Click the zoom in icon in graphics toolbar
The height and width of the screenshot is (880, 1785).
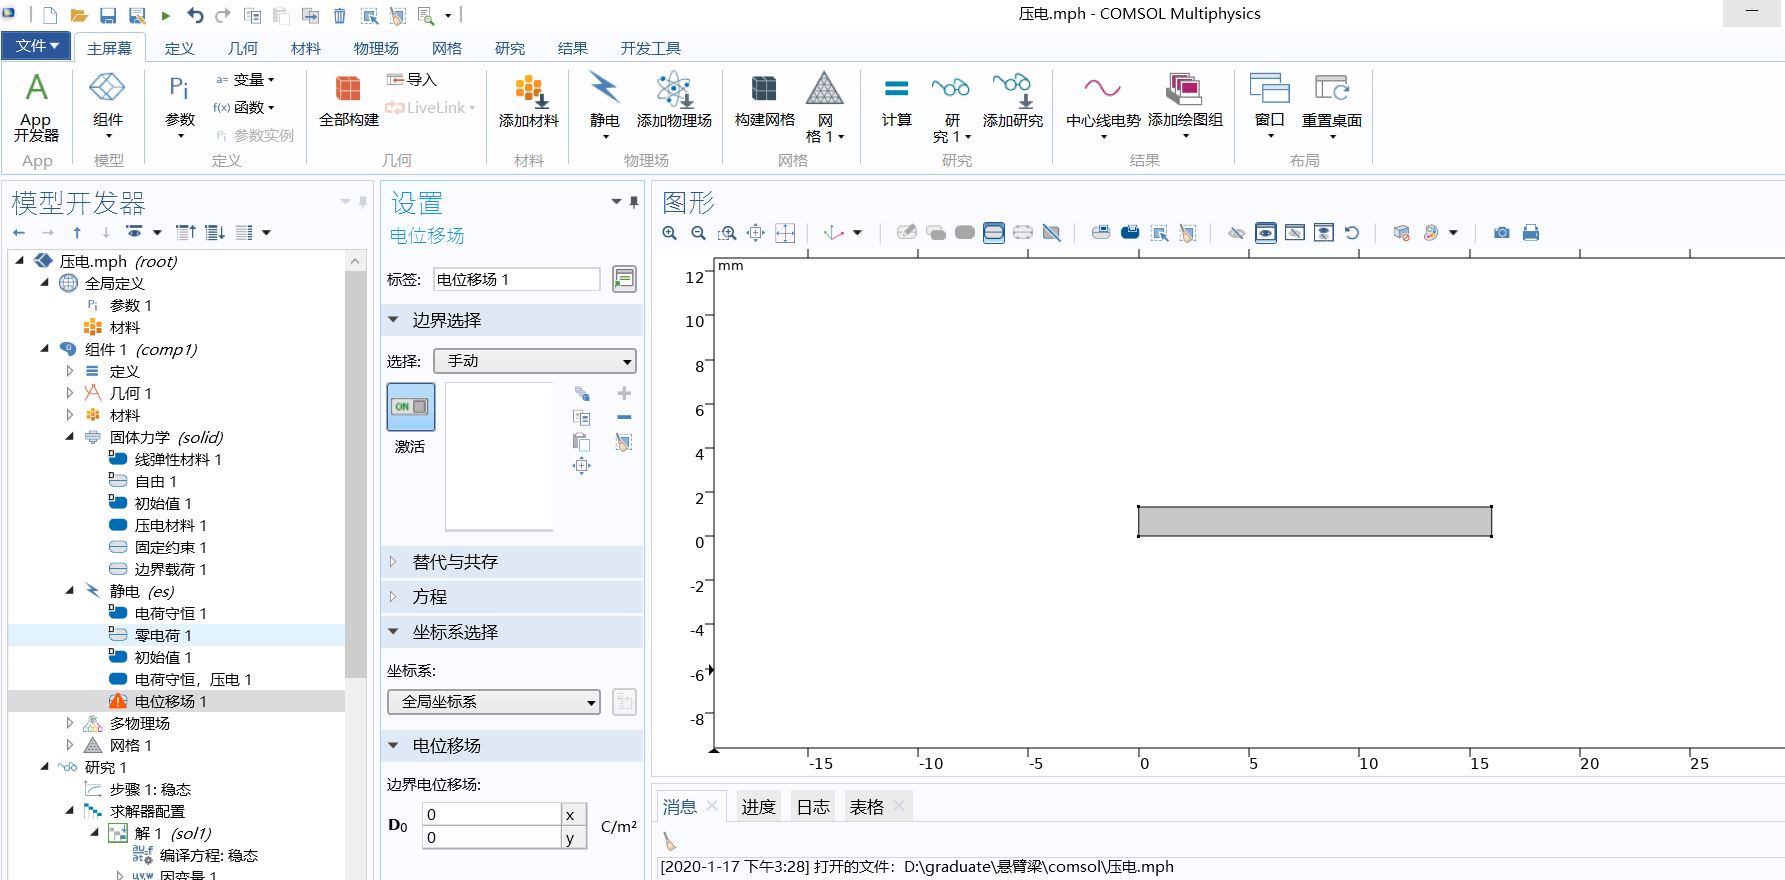click(x=669, y=233)
